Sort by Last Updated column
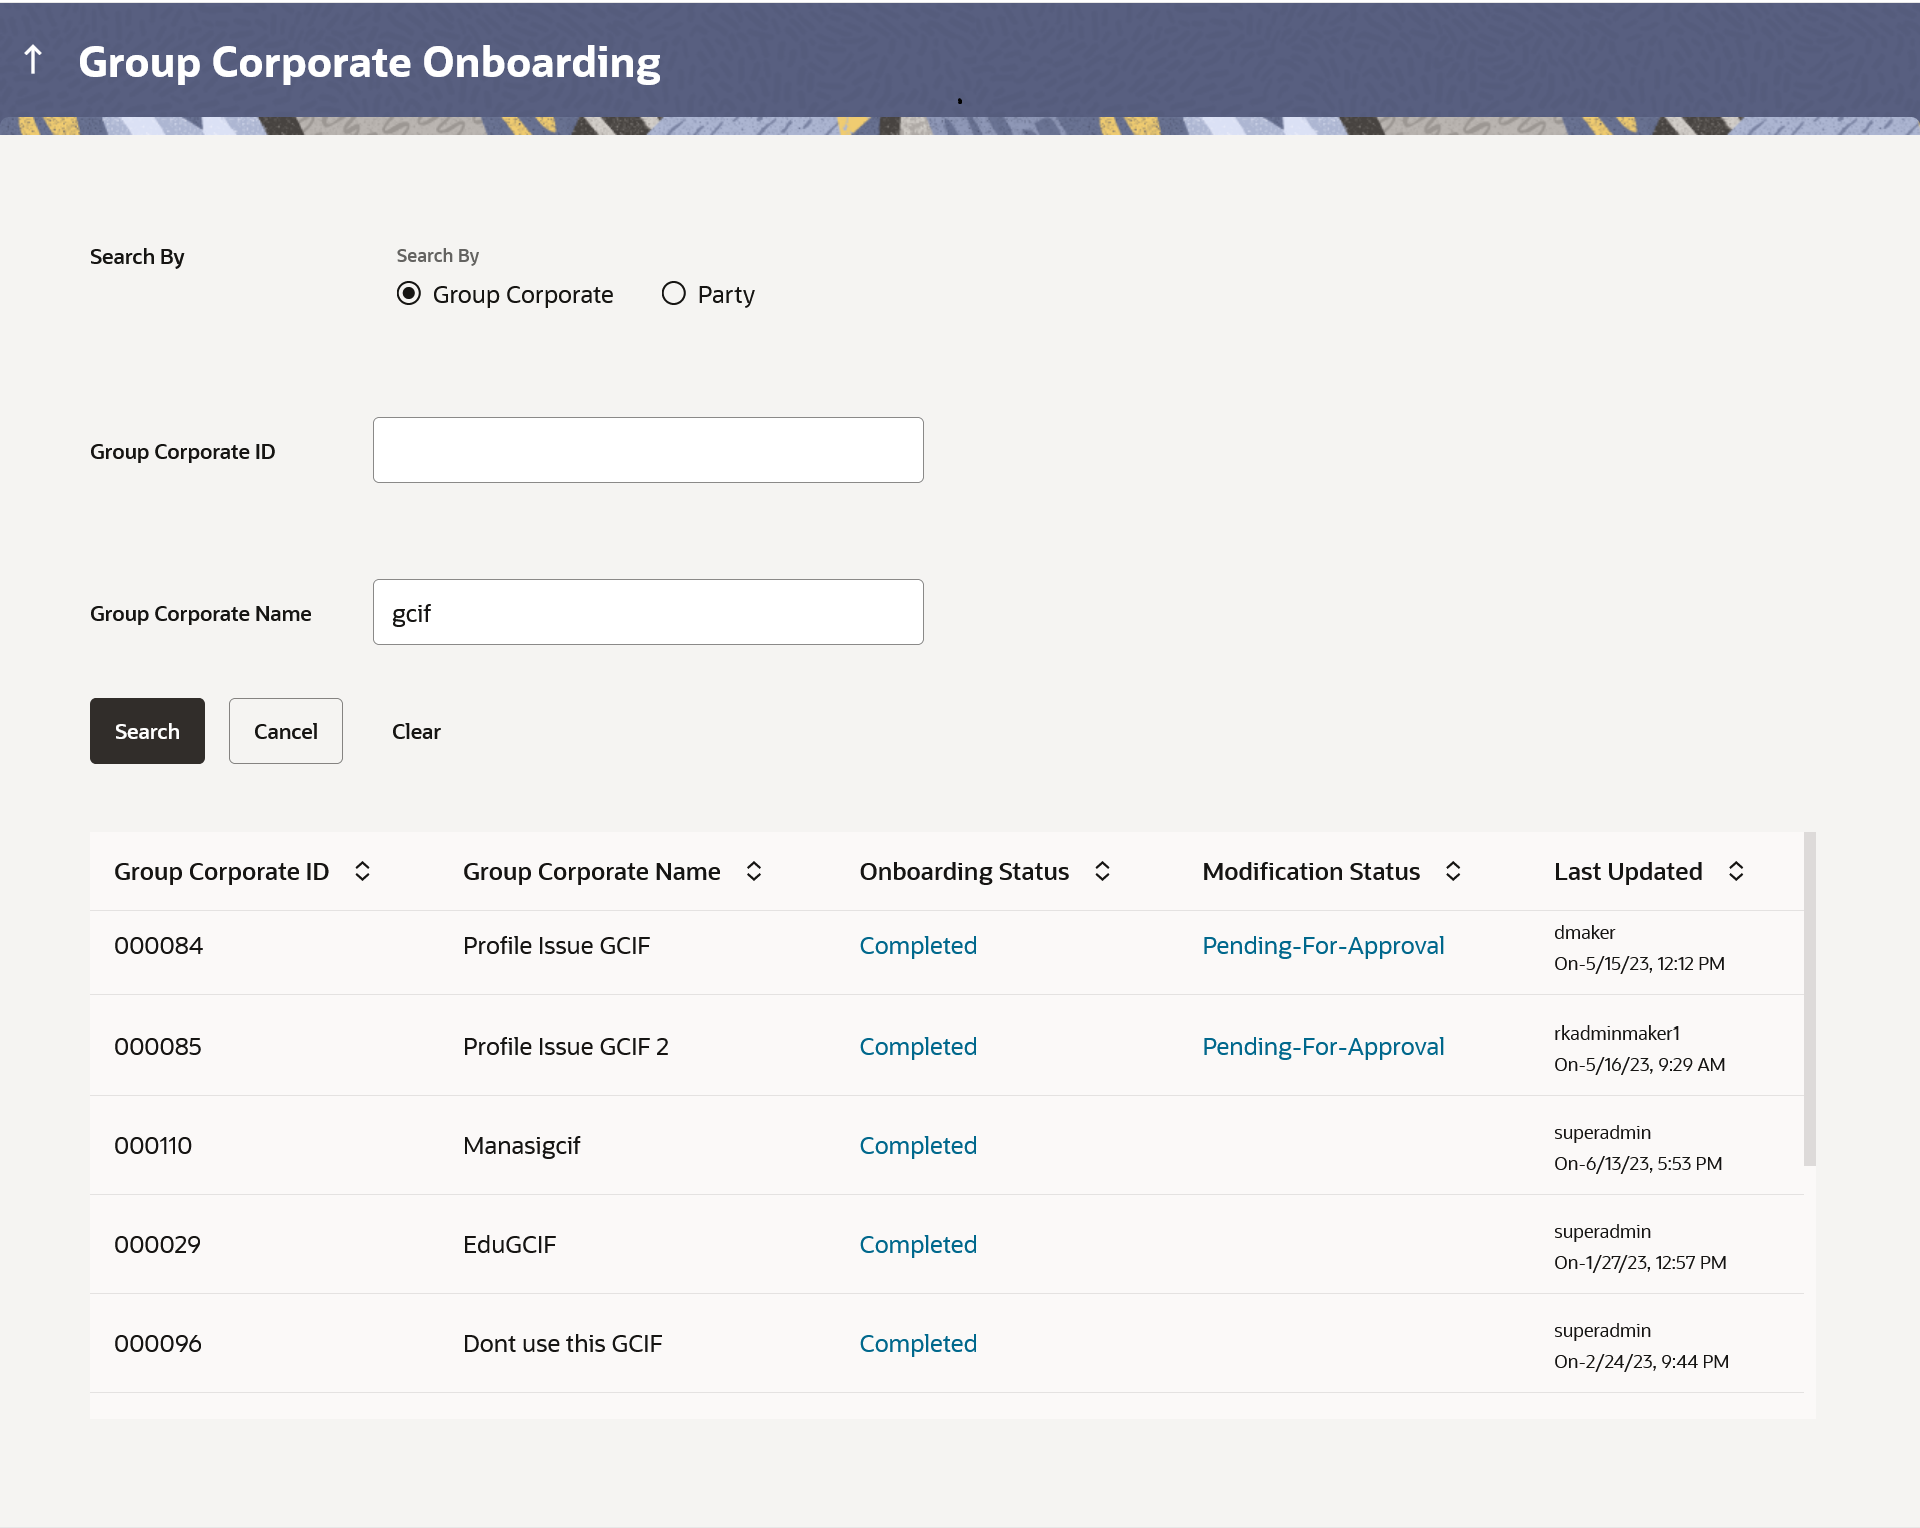Image resolution: width=1920 pixels, height=1528 pixels. pos(1736,871)
